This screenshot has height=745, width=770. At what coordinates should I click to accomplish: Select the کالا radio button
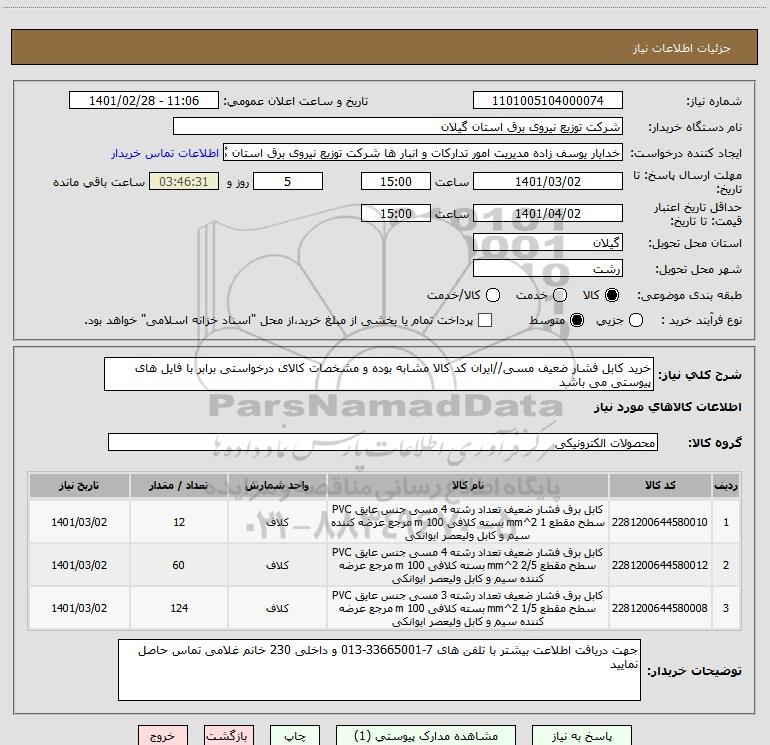612,295
